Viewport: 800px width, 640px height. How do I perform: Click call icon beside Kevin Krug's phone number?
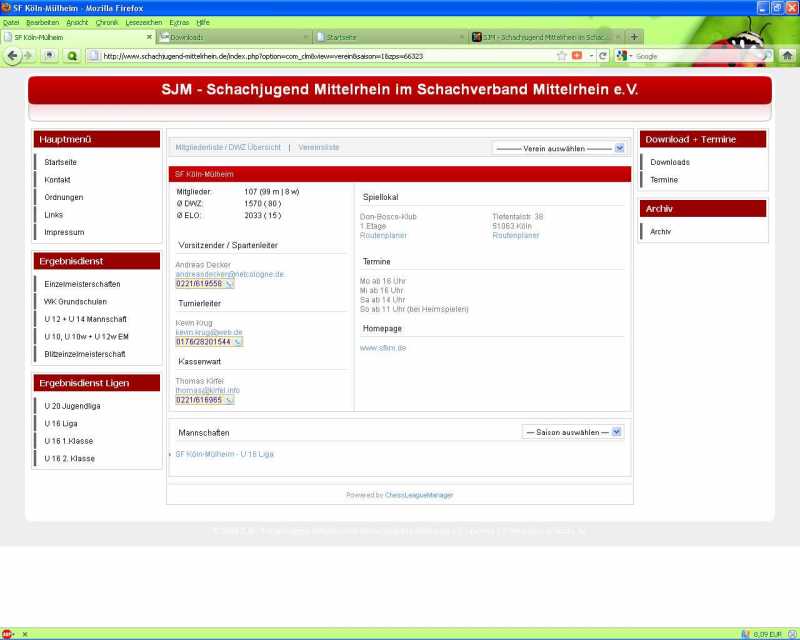click(x=236, y=342)
